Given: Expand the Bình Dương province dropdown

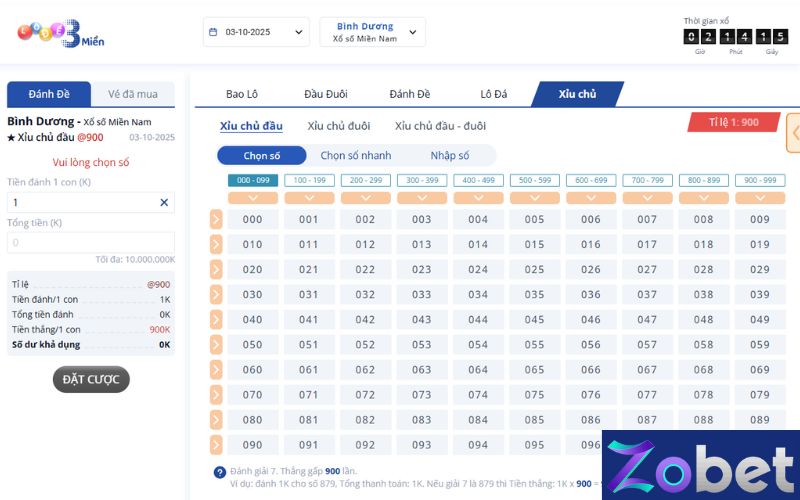Looking at the screenshot, I should (x=372, y=32).
